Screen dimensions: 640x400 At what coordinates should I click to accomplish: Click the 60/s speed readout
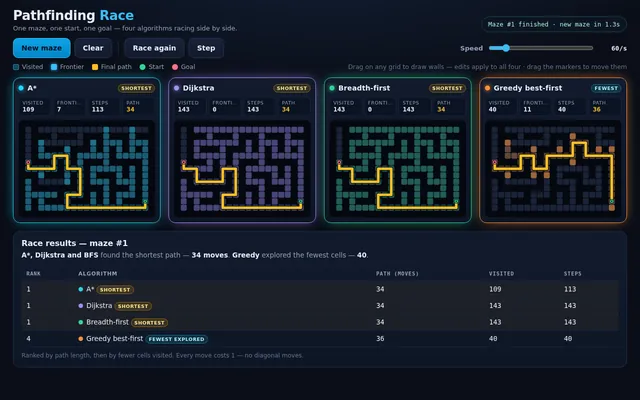(619, 48)
